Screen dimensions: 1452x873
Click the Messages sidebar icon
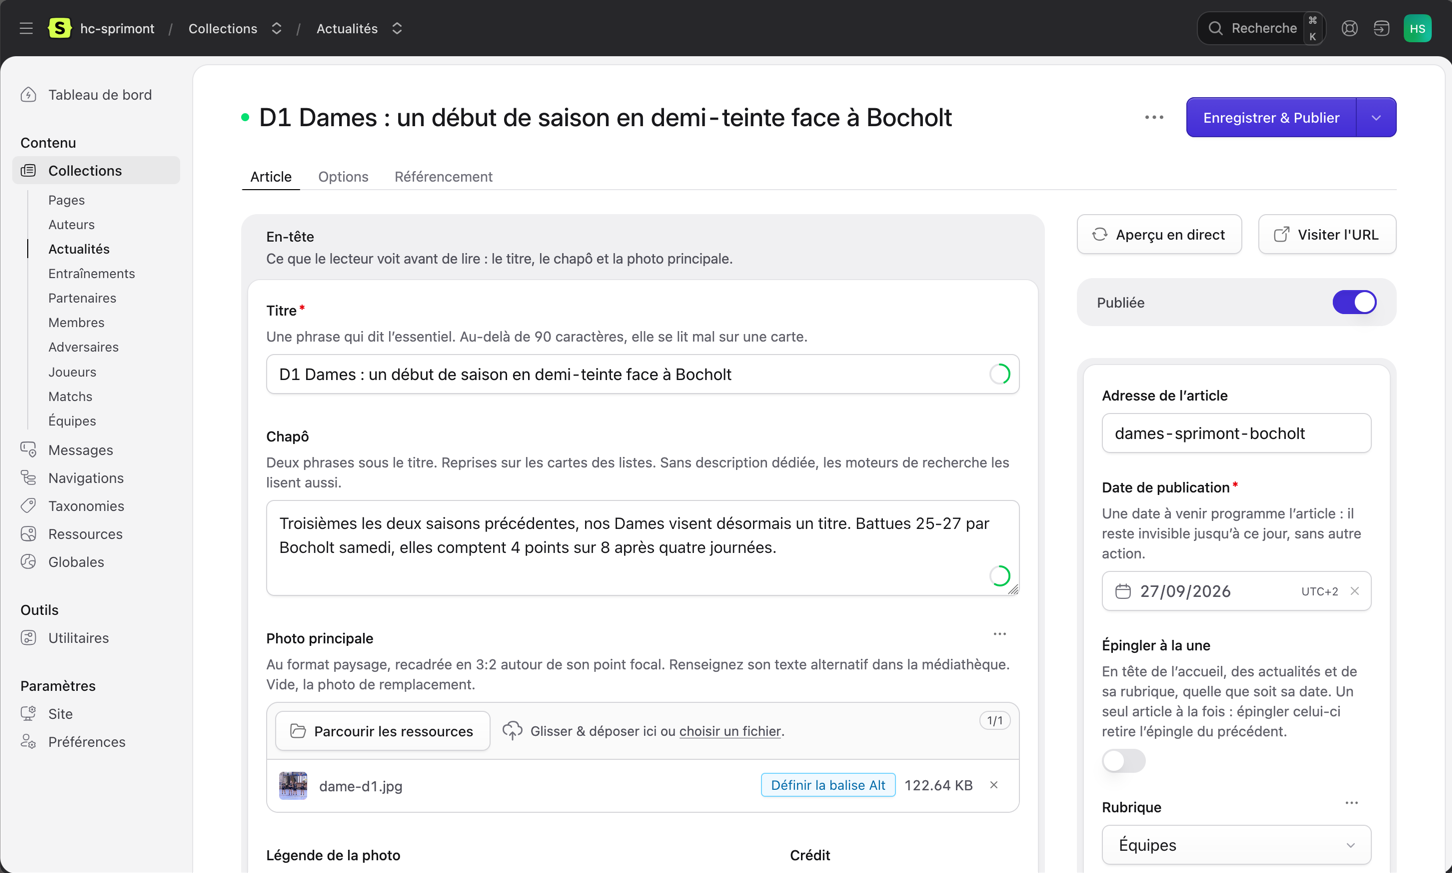click(x=28, y=450)
